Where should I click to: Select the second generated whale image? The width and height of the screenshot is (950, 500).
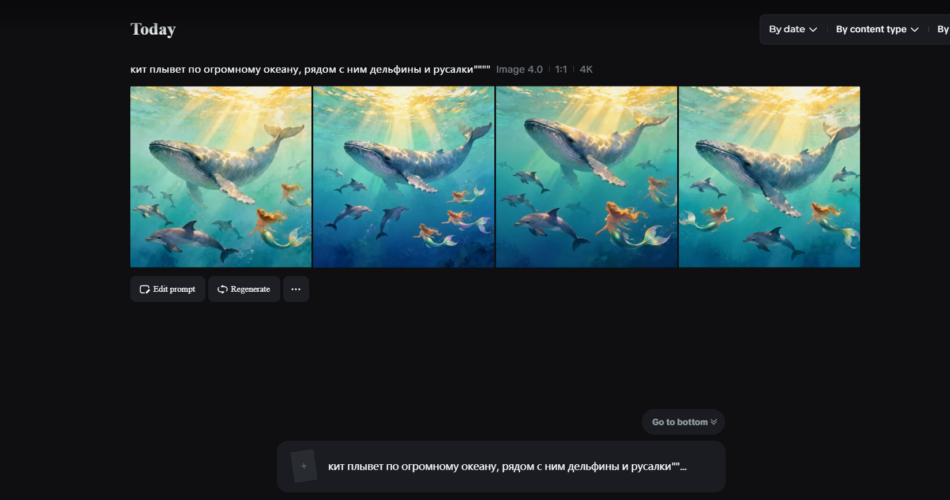[404, 177]
